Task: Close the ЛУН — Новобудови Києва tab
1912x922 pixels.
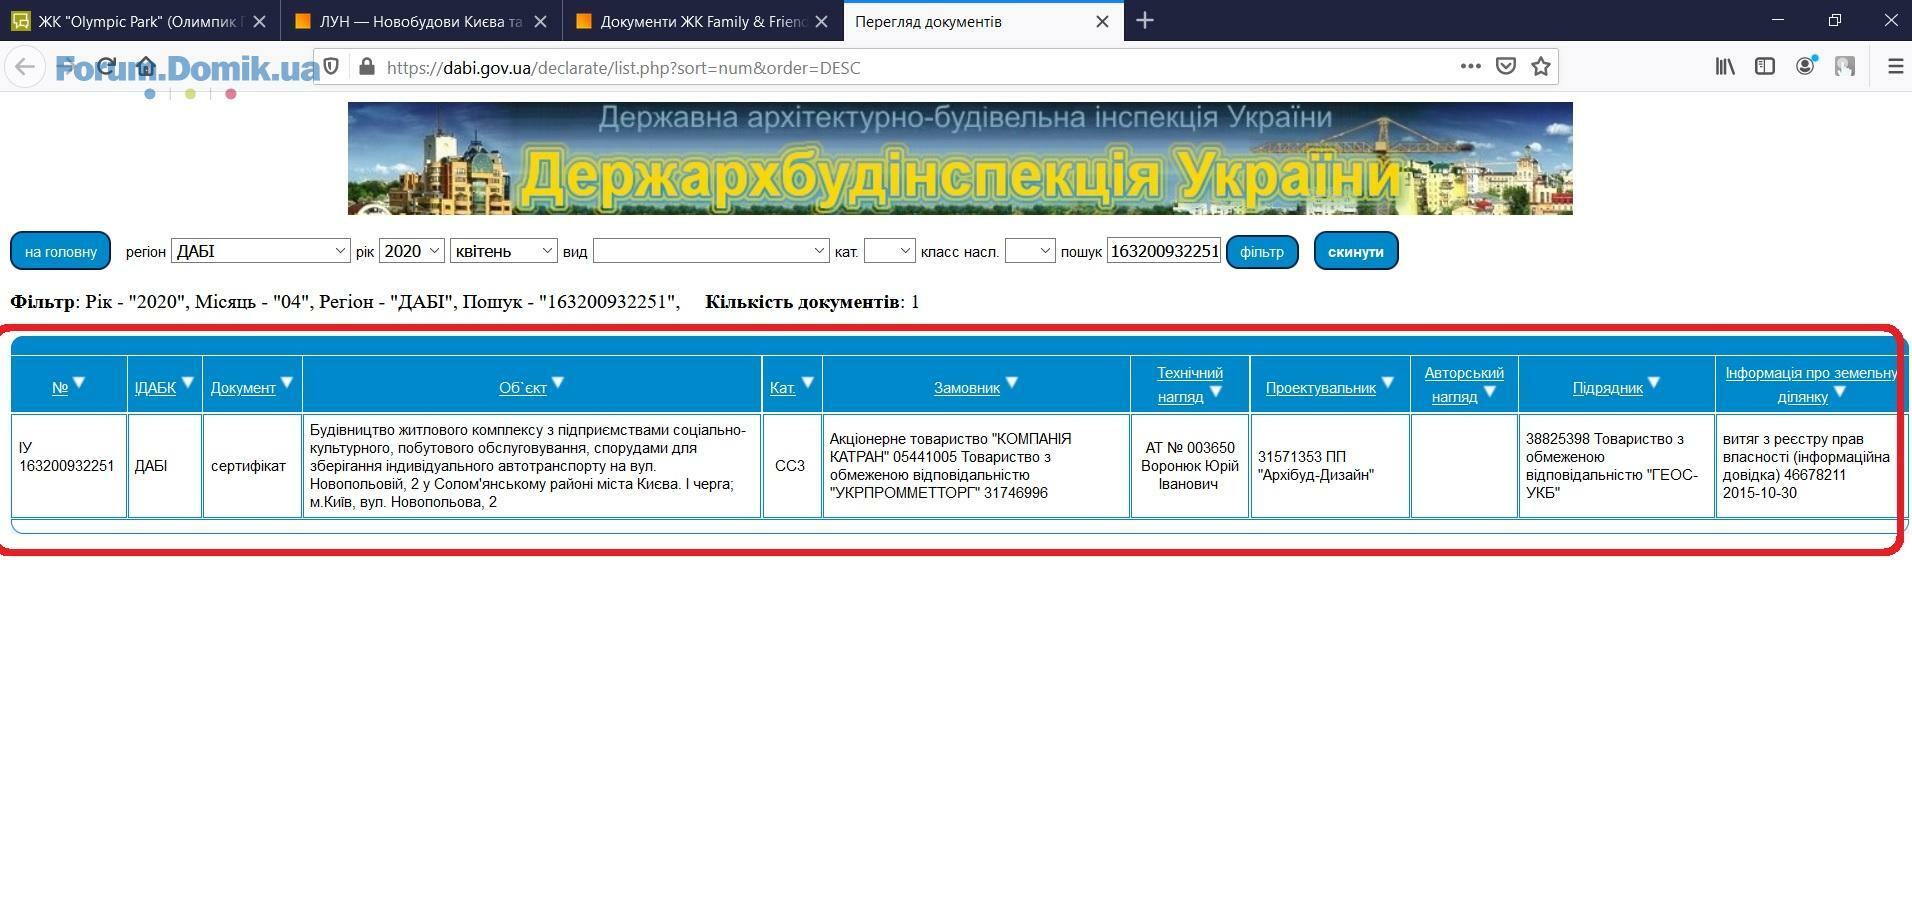Action: (x=540, y=21)
